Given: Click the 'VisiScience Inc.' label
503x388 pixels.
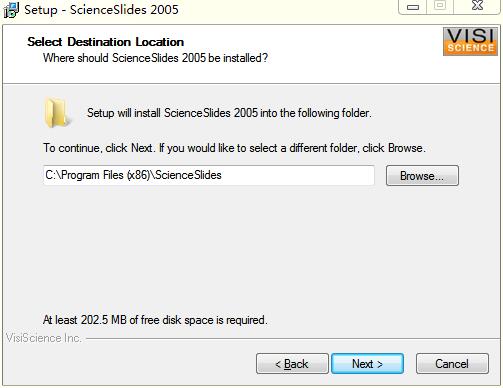Looking at the screenshot, I should (x=44, y=338).
